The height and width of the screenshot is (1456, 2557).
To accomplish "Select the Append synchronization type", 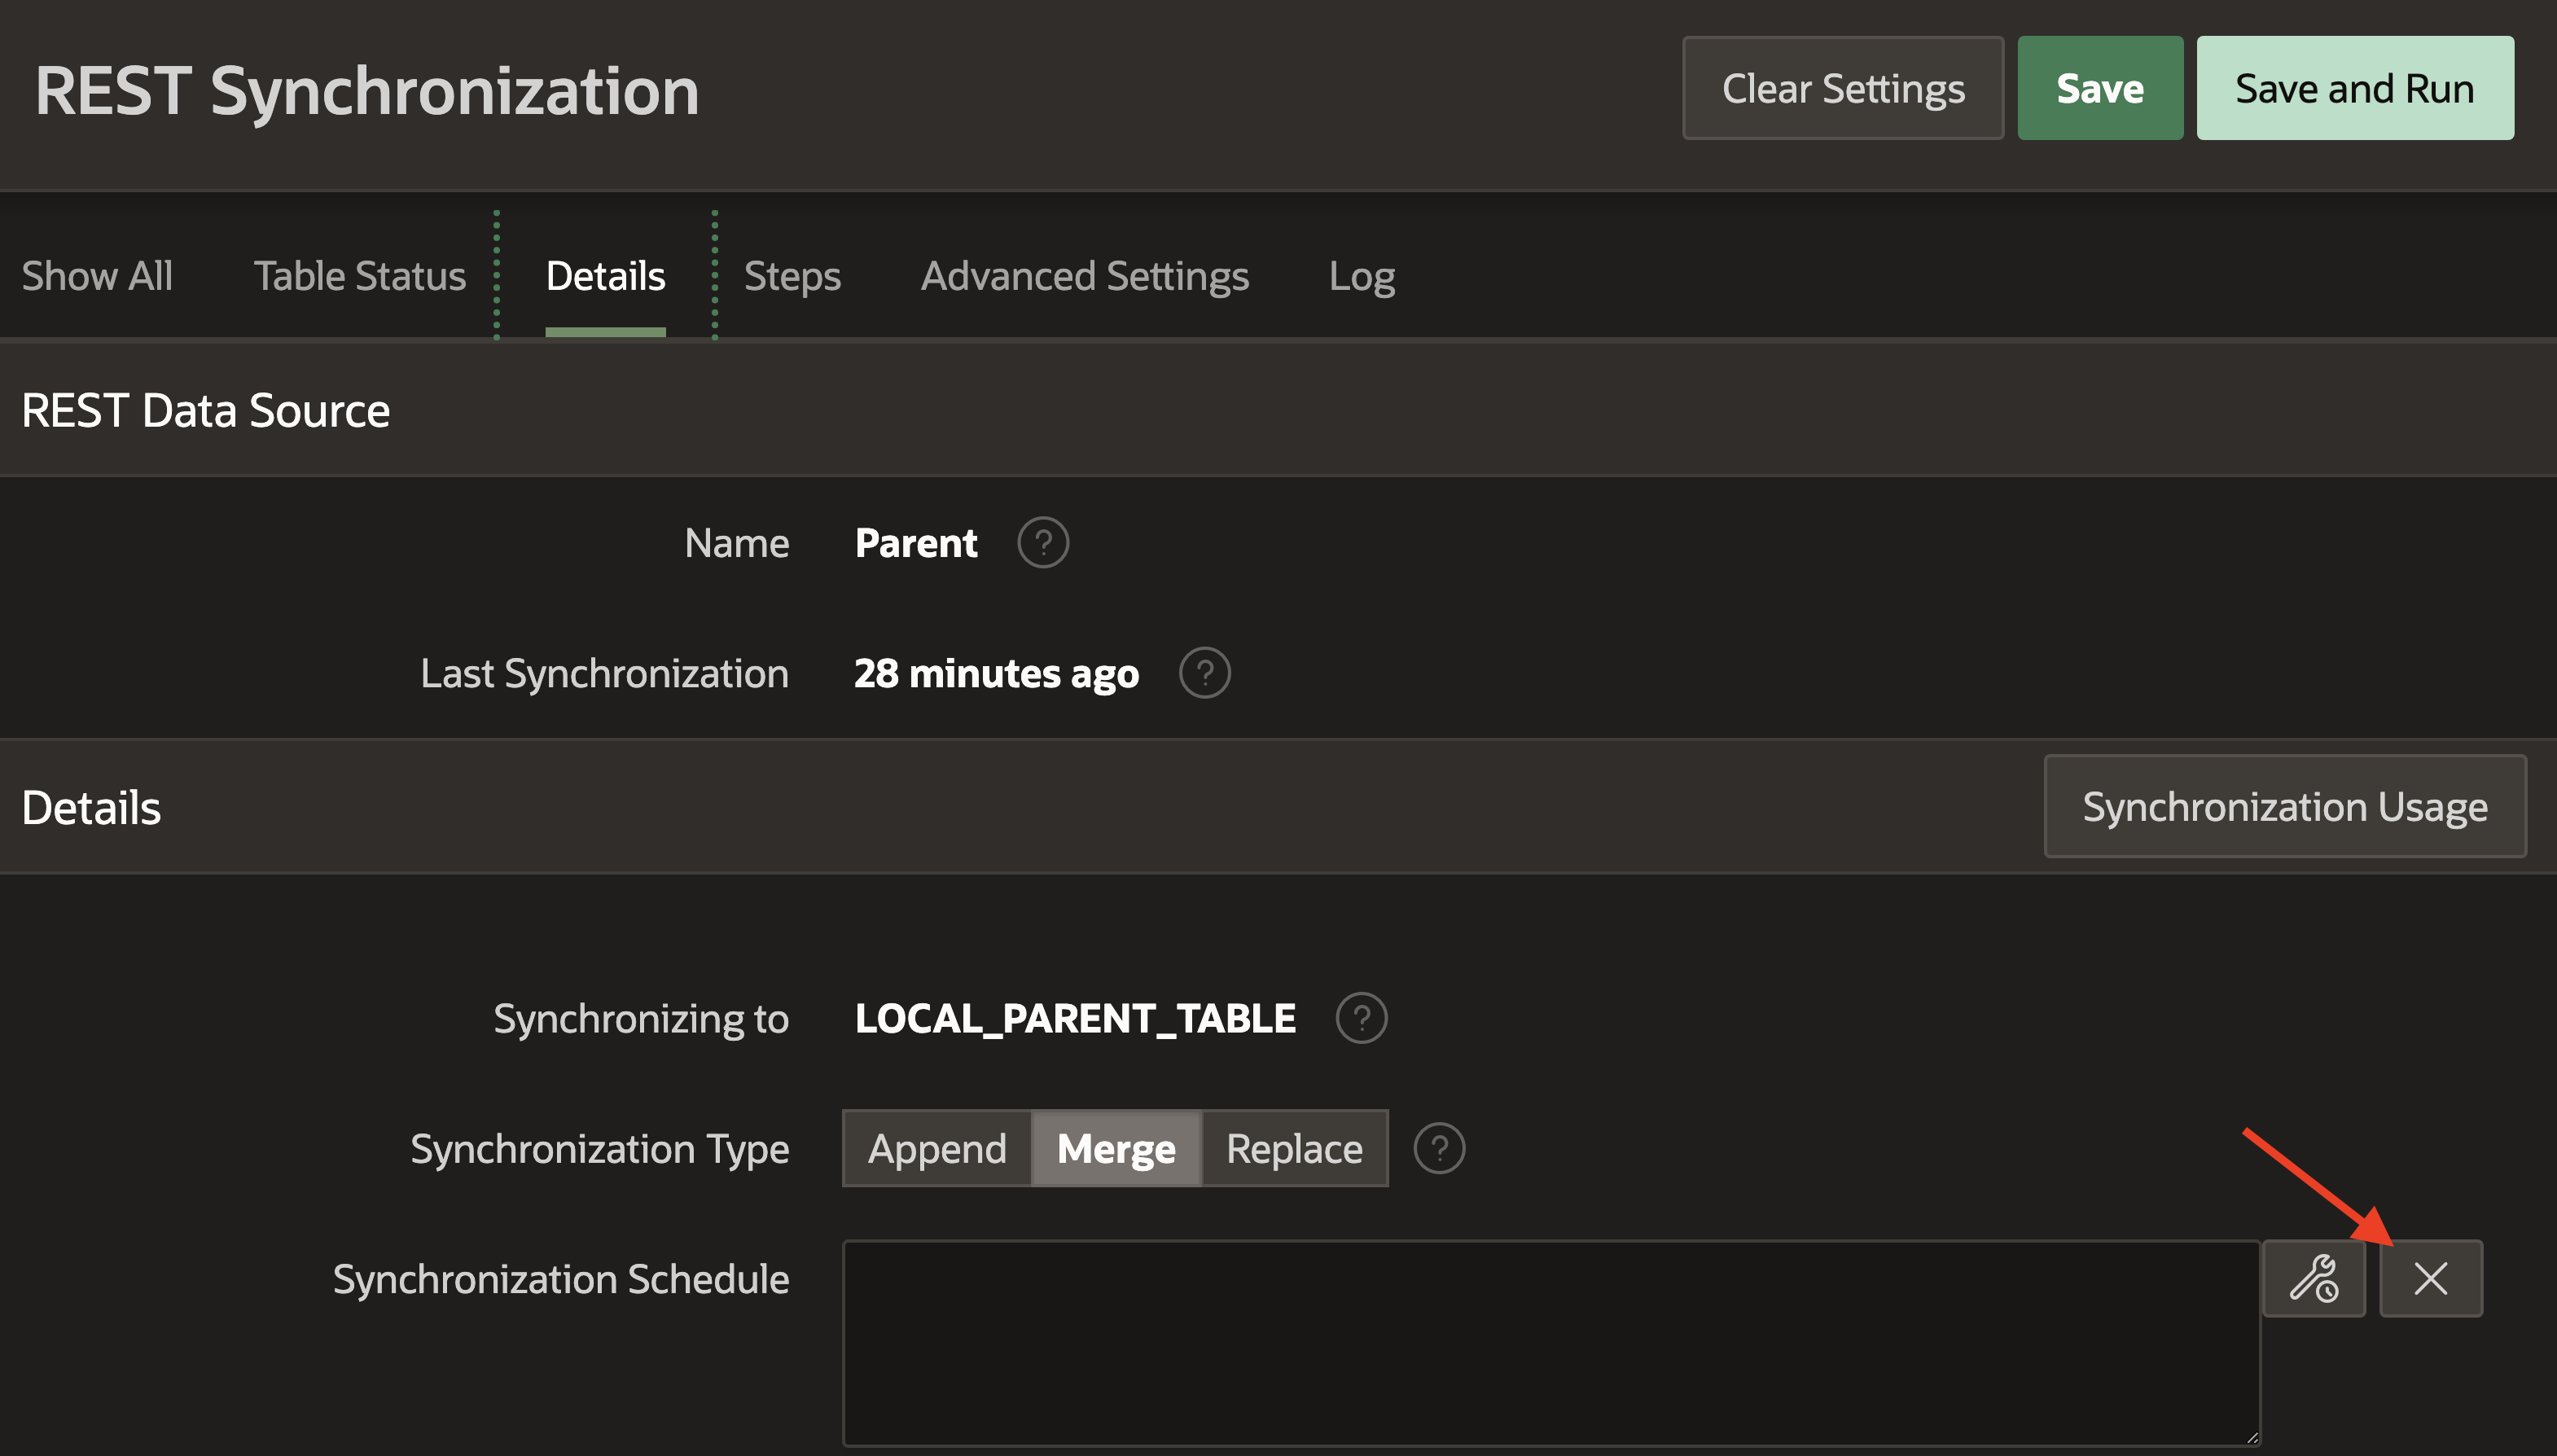I will coord(937,1148).
